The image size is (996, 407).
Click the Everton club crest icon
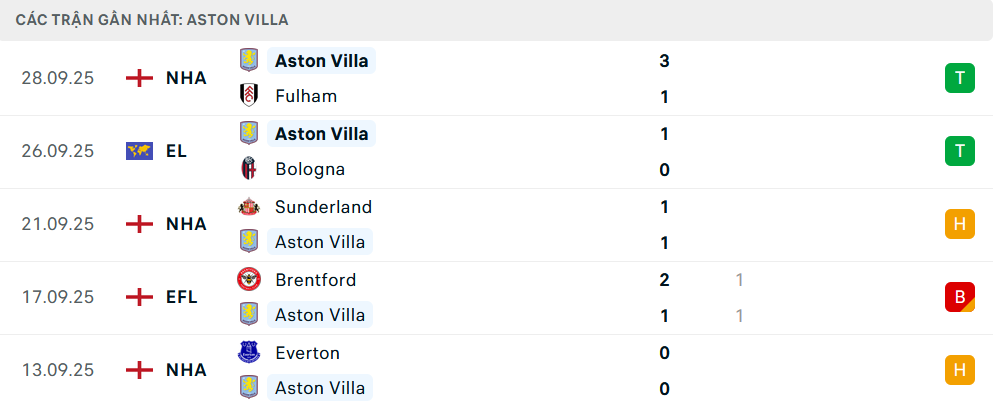(x=248, y=353)
